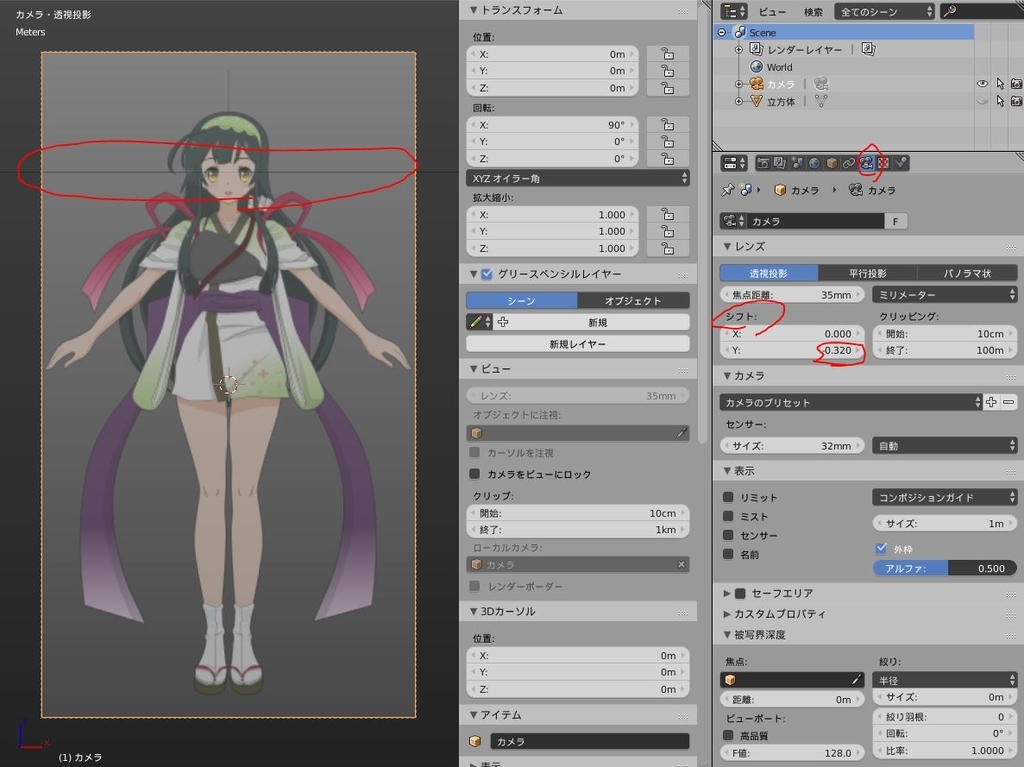Viewport: 1024px width, 767px height.
Task: Click the render layer icon right of レンダーレイヤー
Action: point(869,49)
